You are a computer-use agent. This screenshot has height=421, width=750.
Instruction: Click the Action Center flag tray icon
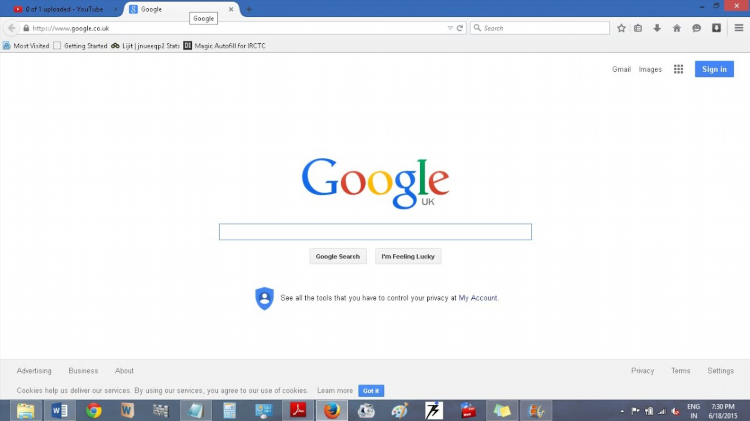636,411
